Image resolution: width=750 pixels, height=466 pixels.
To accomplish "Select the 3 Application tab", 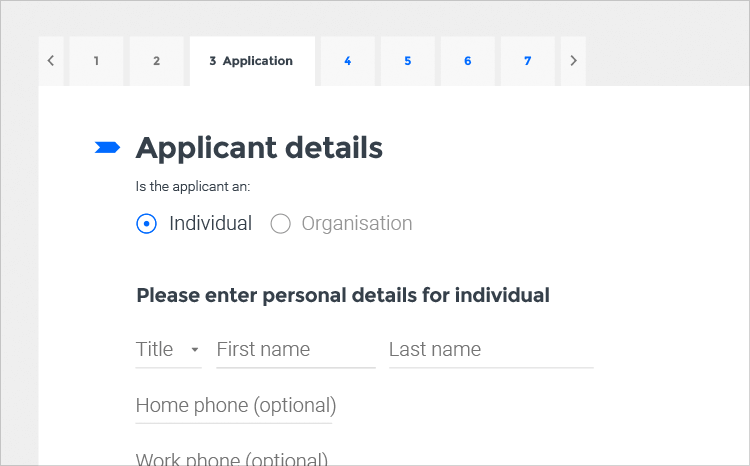I will [252, 61].
